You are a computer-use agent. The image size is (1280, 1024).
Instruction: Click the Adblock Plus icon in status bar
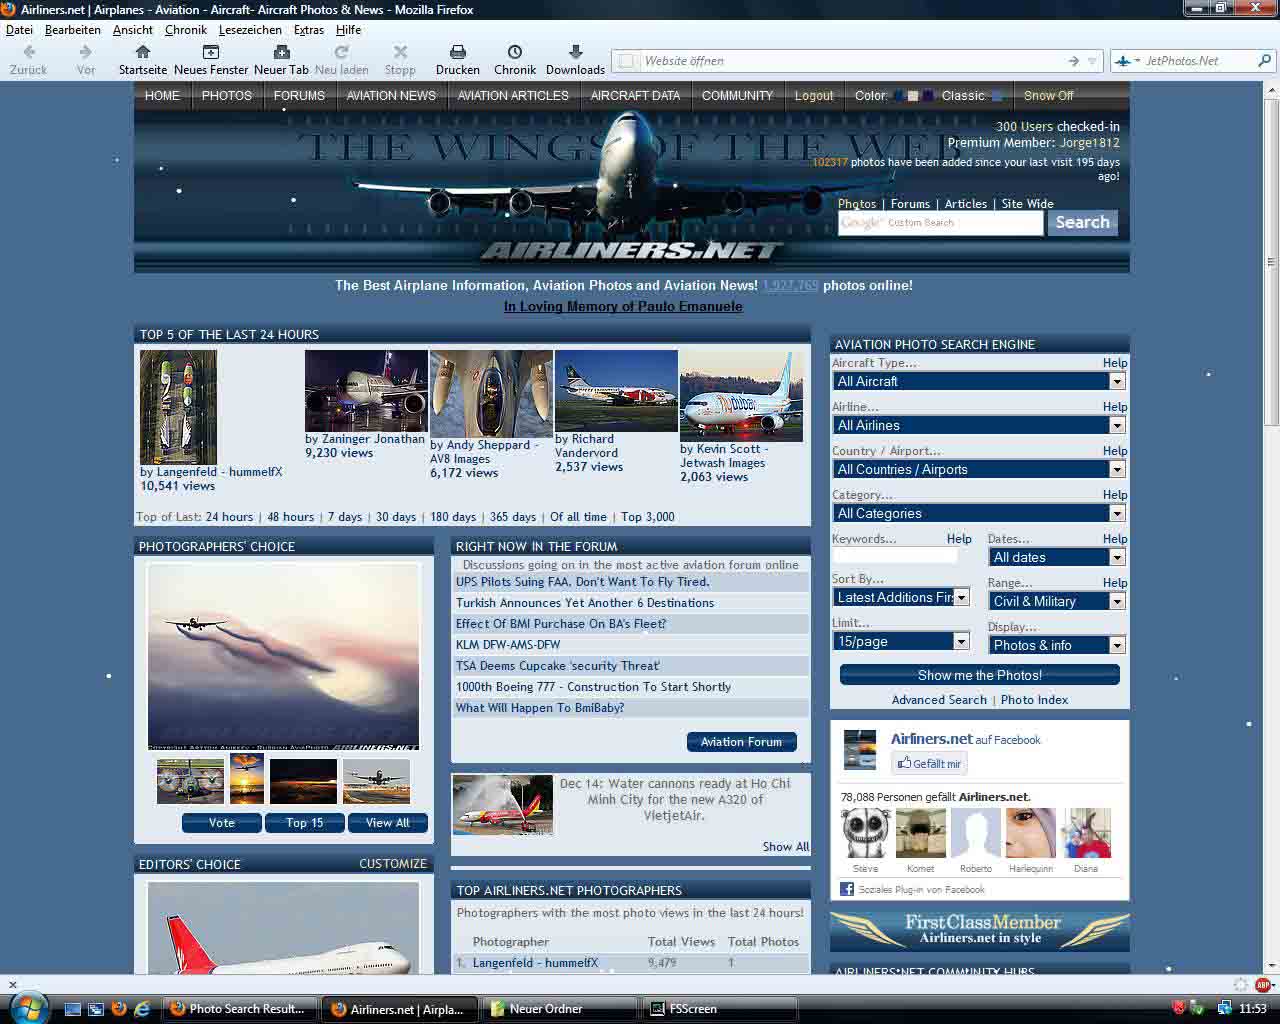pyautogui.click(x=1263, y=984)
